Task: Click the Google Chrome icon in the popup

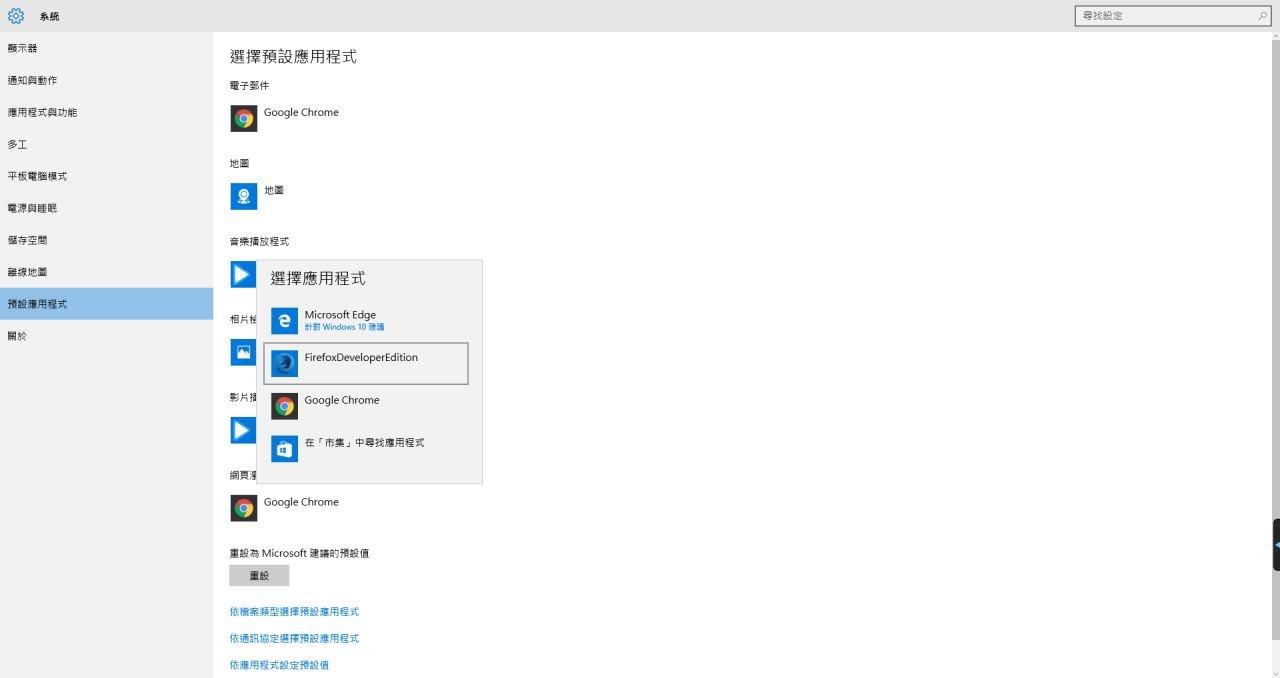Action: click(x=284, y=406)
